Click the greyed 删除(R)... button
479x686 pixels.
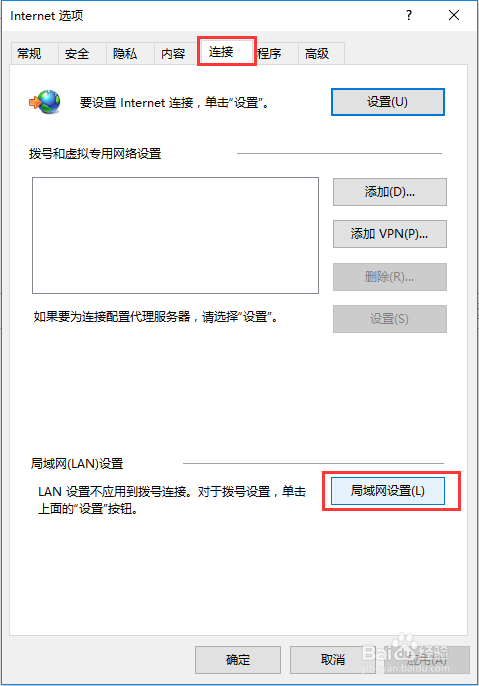tap(390, 277)
